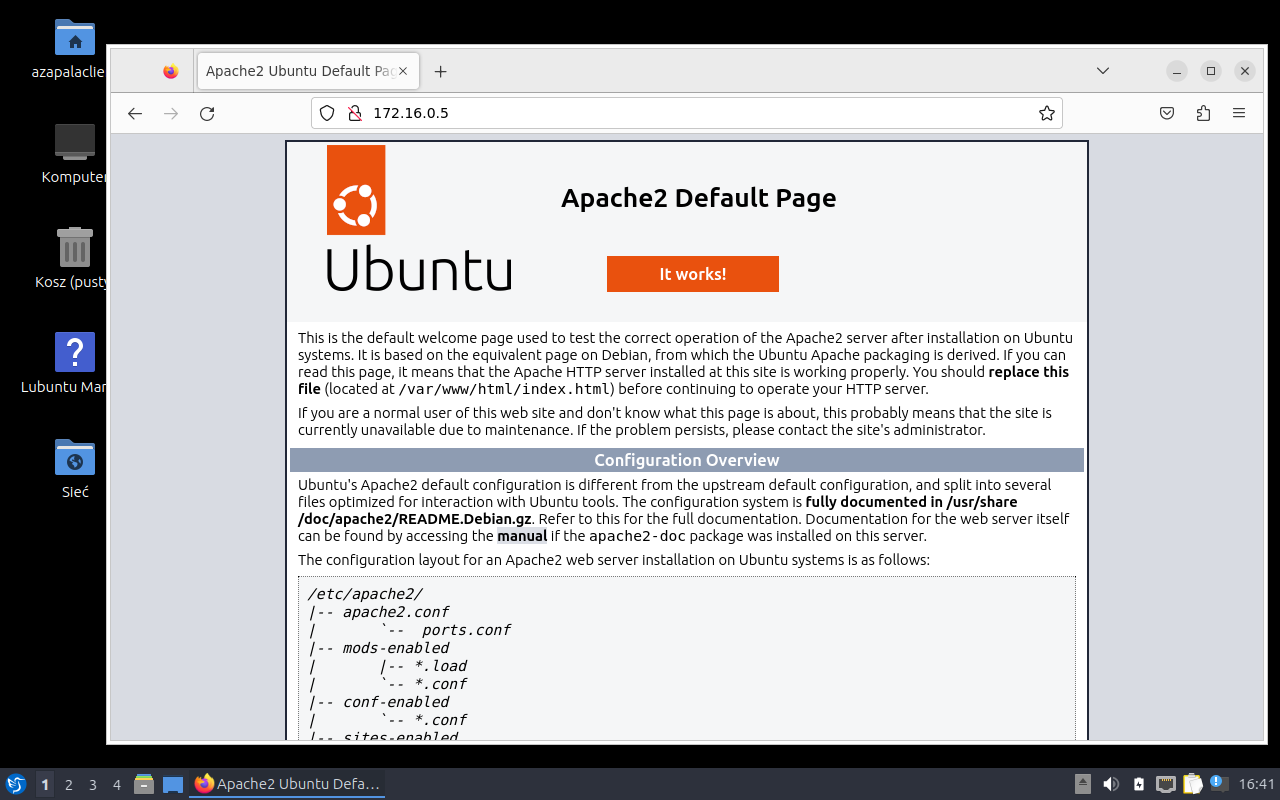
Task: Click the orange It works! banner
Action: pyautogui.click(x=692, y=274)
